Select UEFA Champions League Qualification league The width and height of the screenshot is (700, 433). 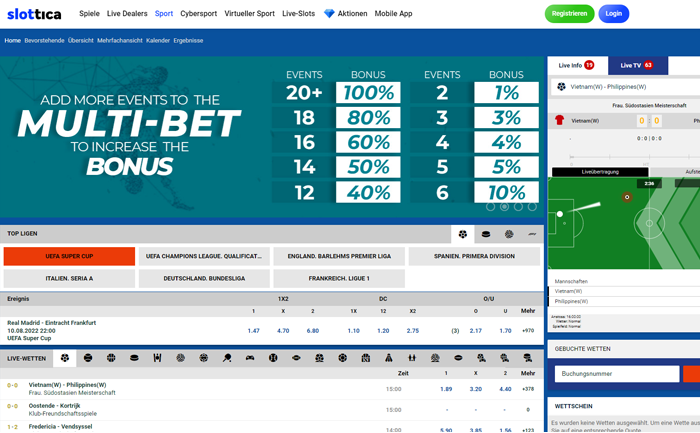tap(204, 256)
